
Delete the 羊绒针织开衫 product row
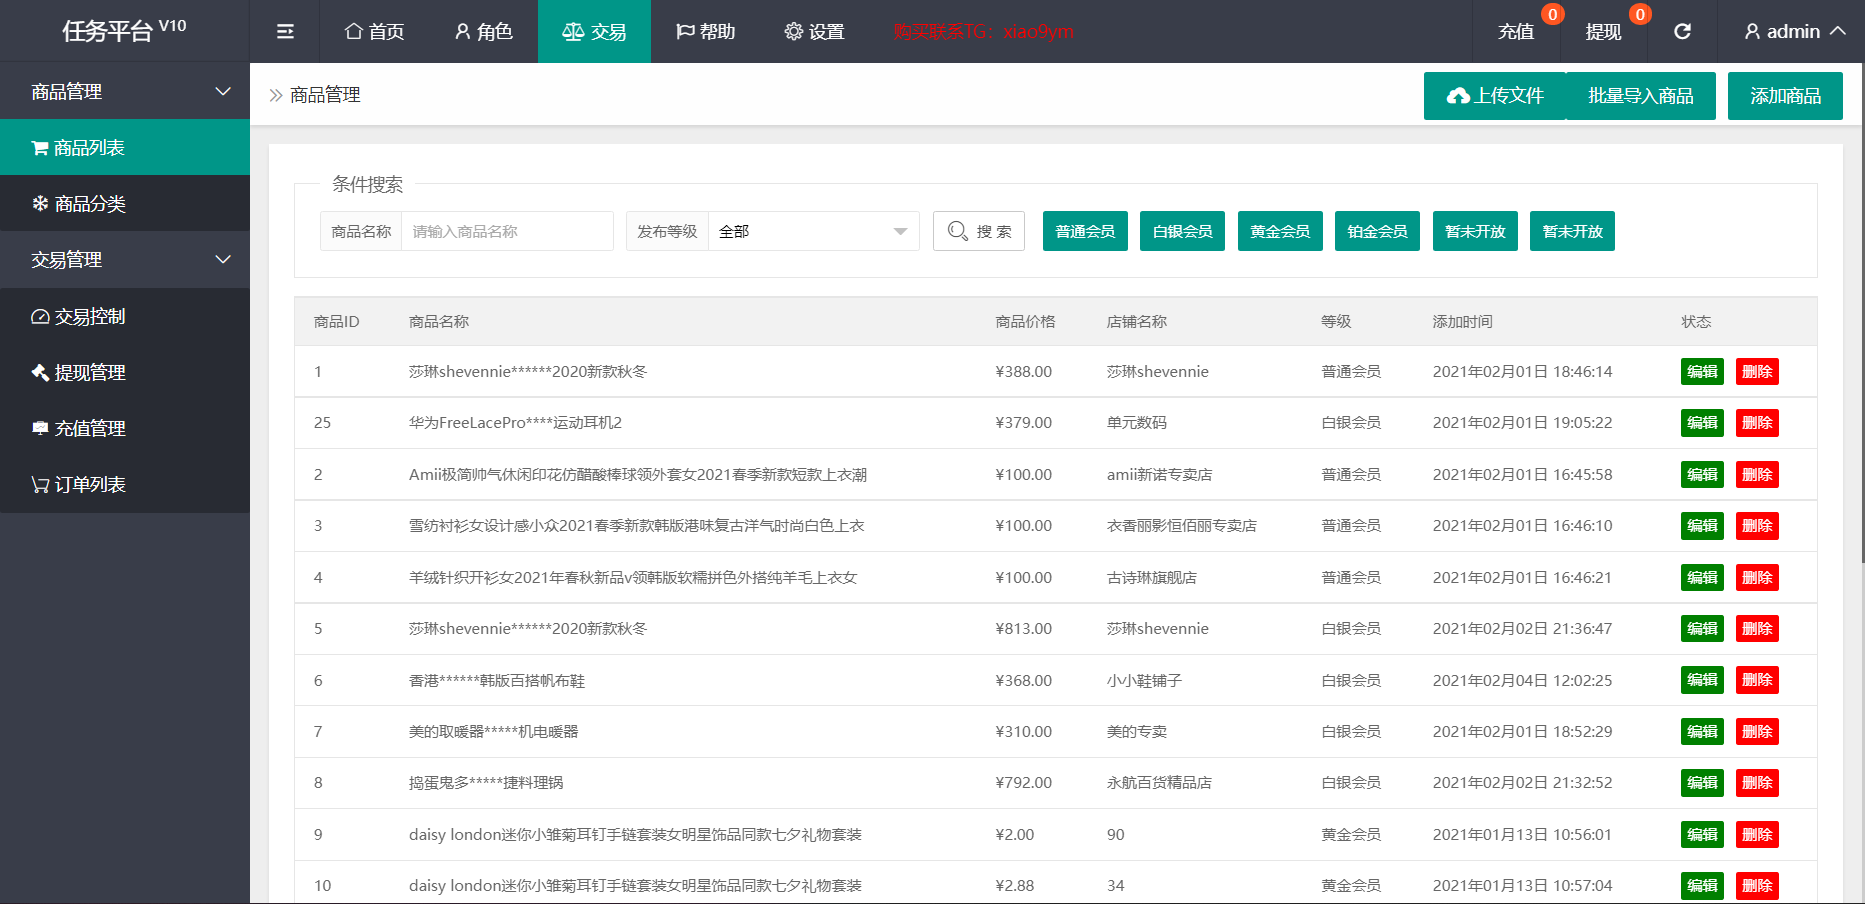(1757, 577)
